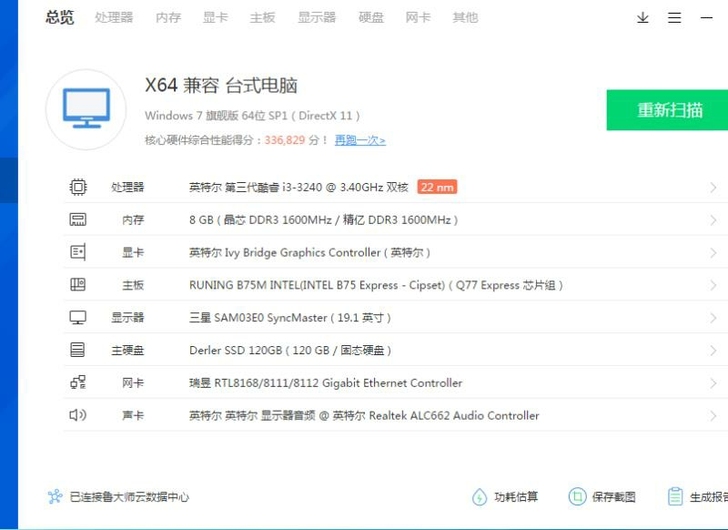
Task: Select the 总览 overview tab
Action: coord(60,18)
